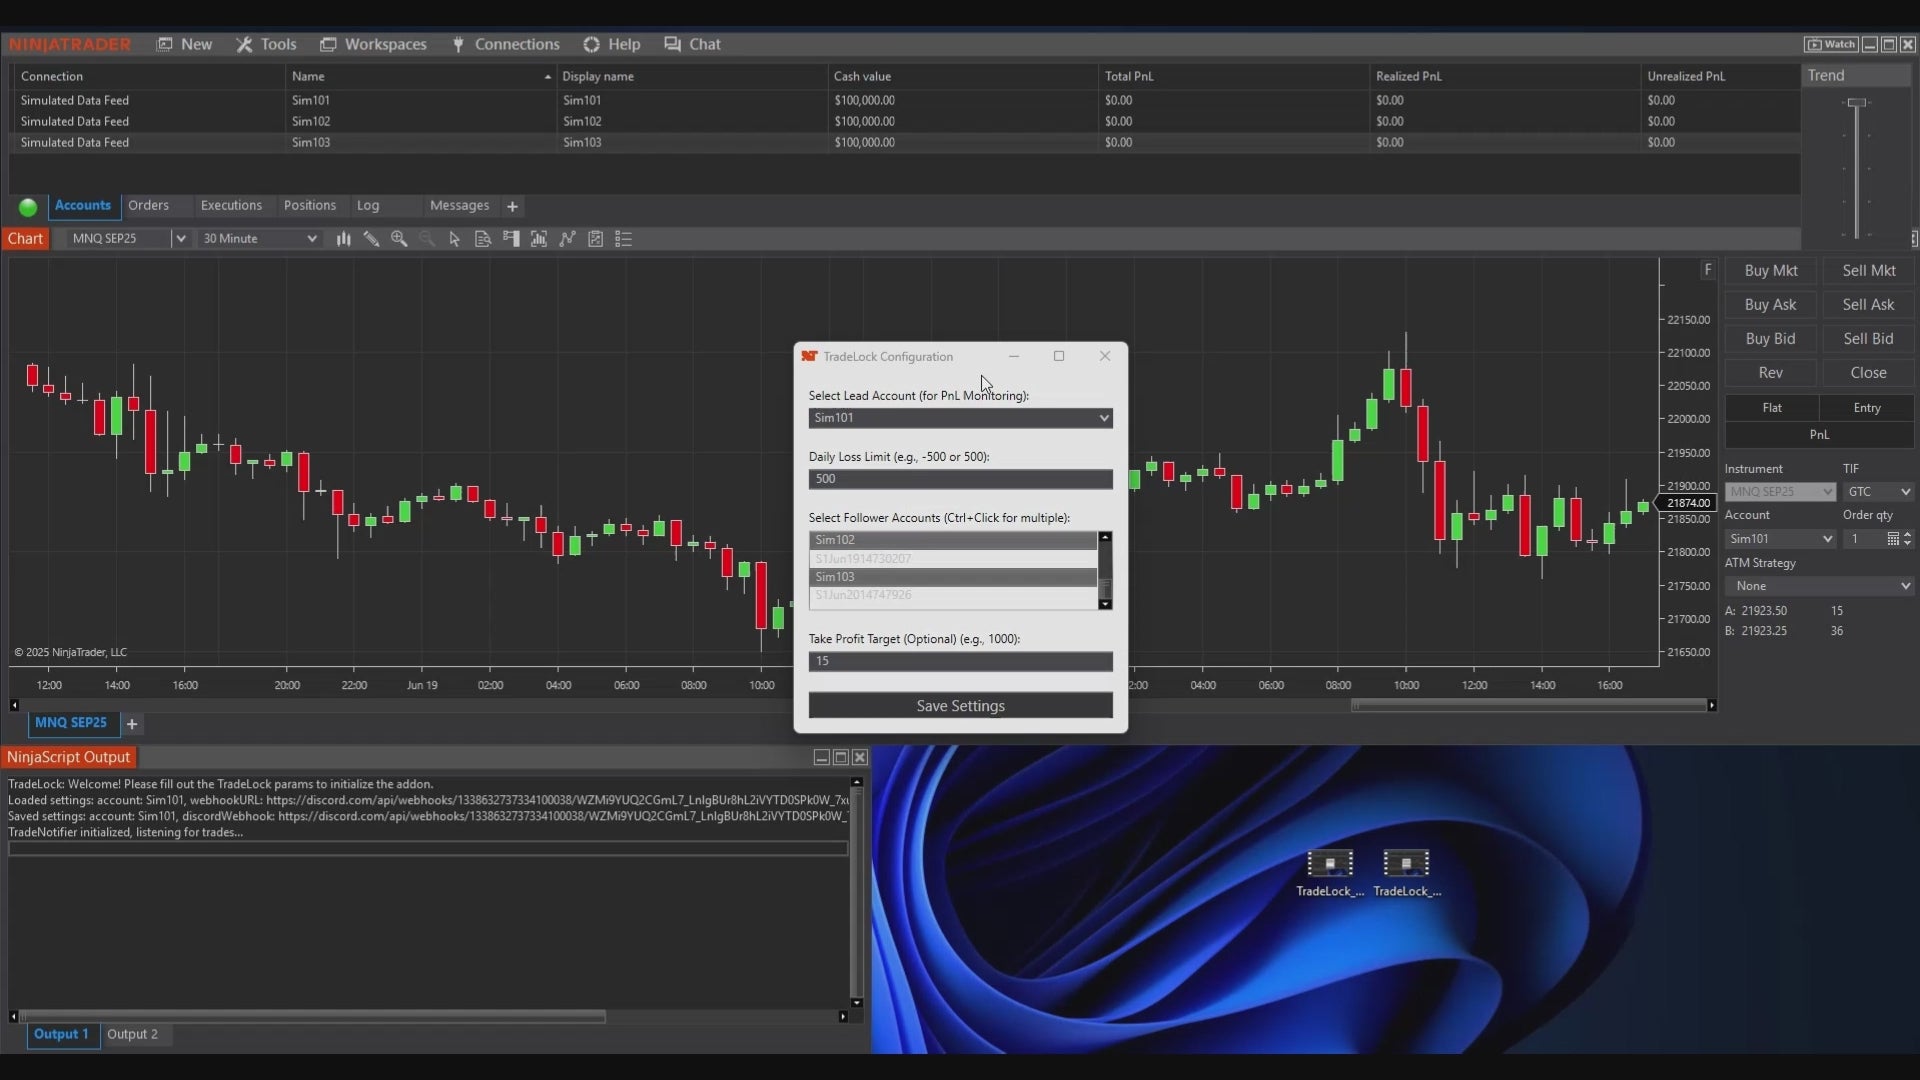
Task: Expand the Lead Account Sim101 dropdown
Action: tap(960, 418)
